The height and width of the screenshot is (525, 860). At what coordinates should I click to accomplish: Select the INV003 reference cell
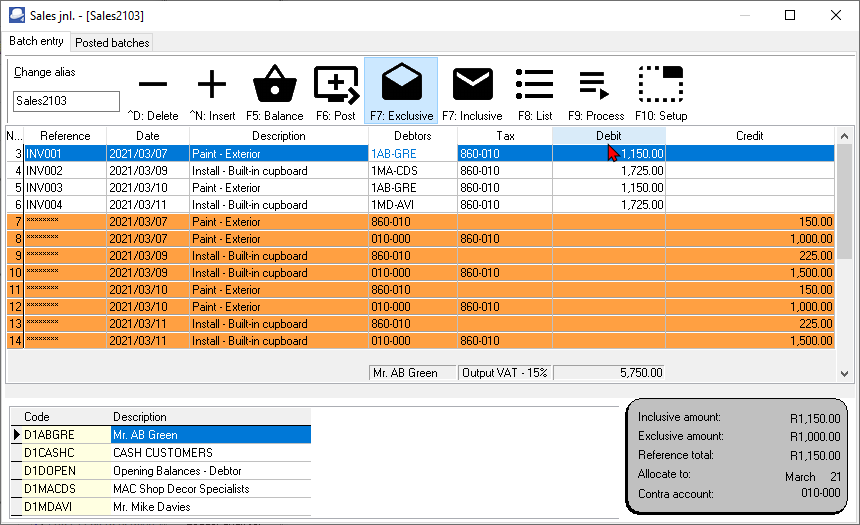tap(65, 188)
